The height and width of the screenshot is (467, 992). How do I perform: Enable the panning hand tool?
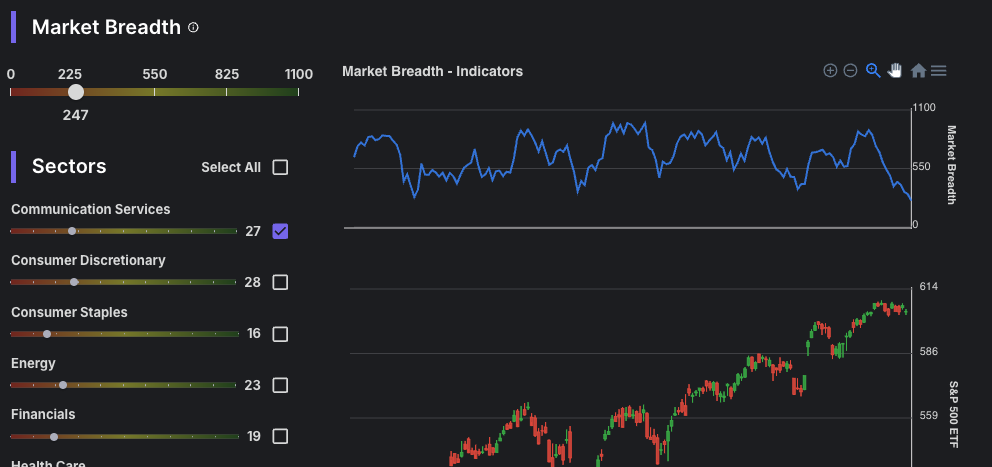pos(895,70)
